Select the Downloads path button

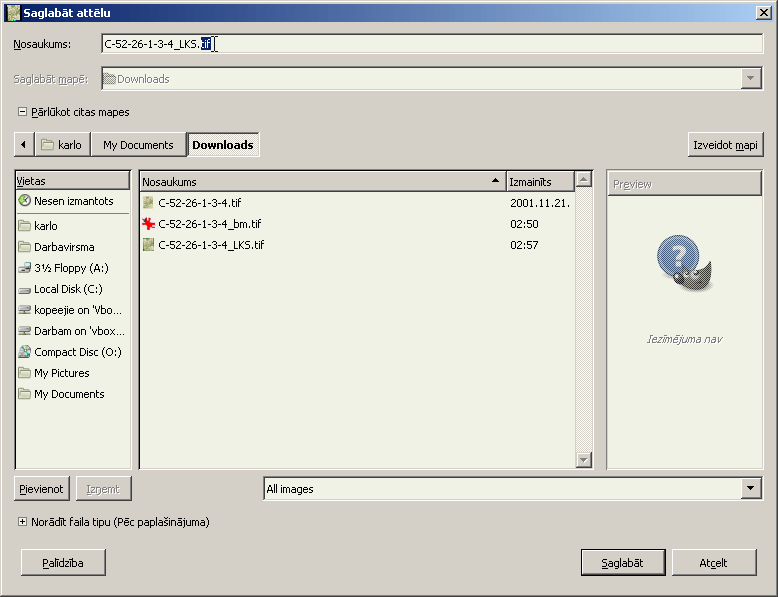(x=223, y=144)
